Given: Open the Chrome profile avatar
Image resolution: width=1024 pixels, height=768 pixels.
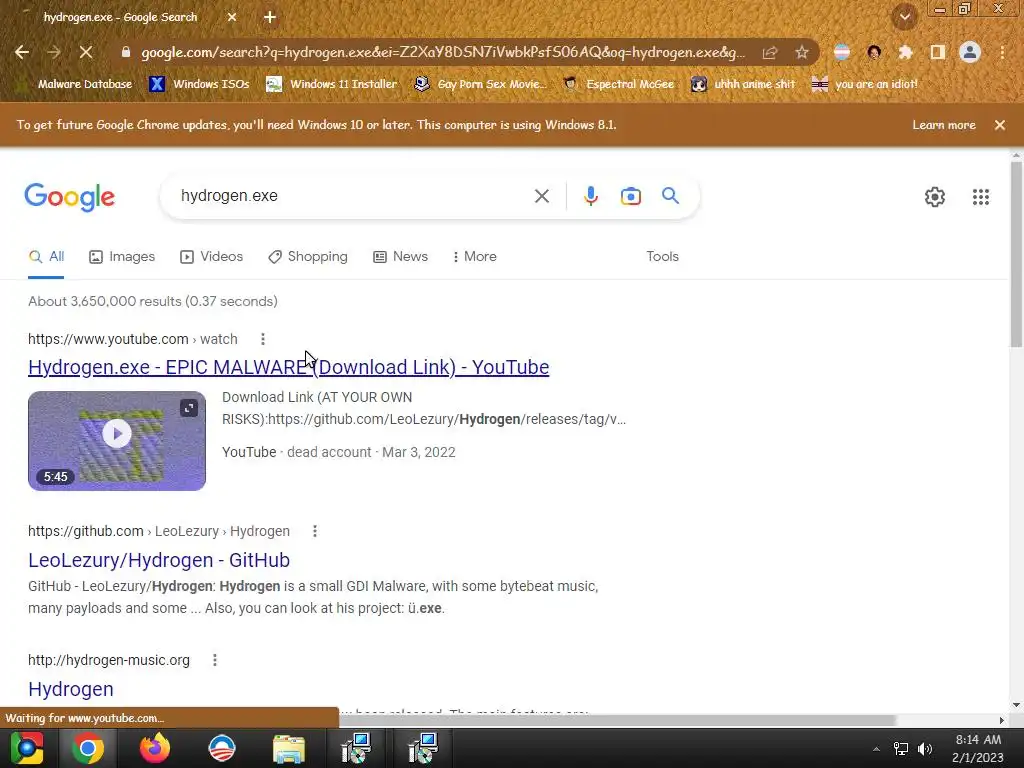Looking at the screenshot, I should click(x=970, y=52).
